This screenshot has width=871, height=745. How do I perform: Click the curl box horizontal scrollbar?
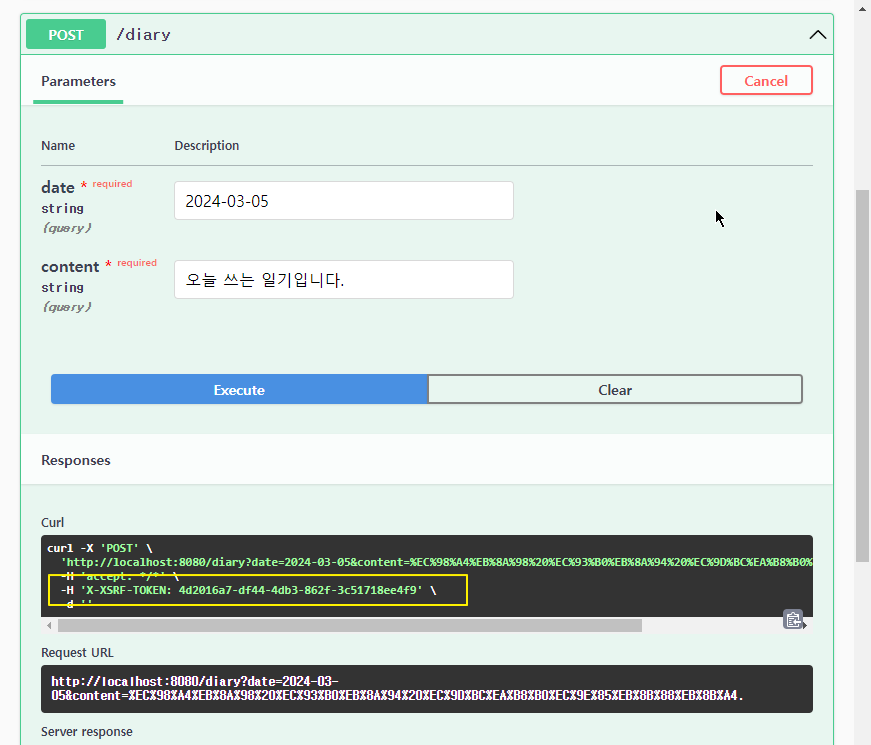click(x=350, y=626)
